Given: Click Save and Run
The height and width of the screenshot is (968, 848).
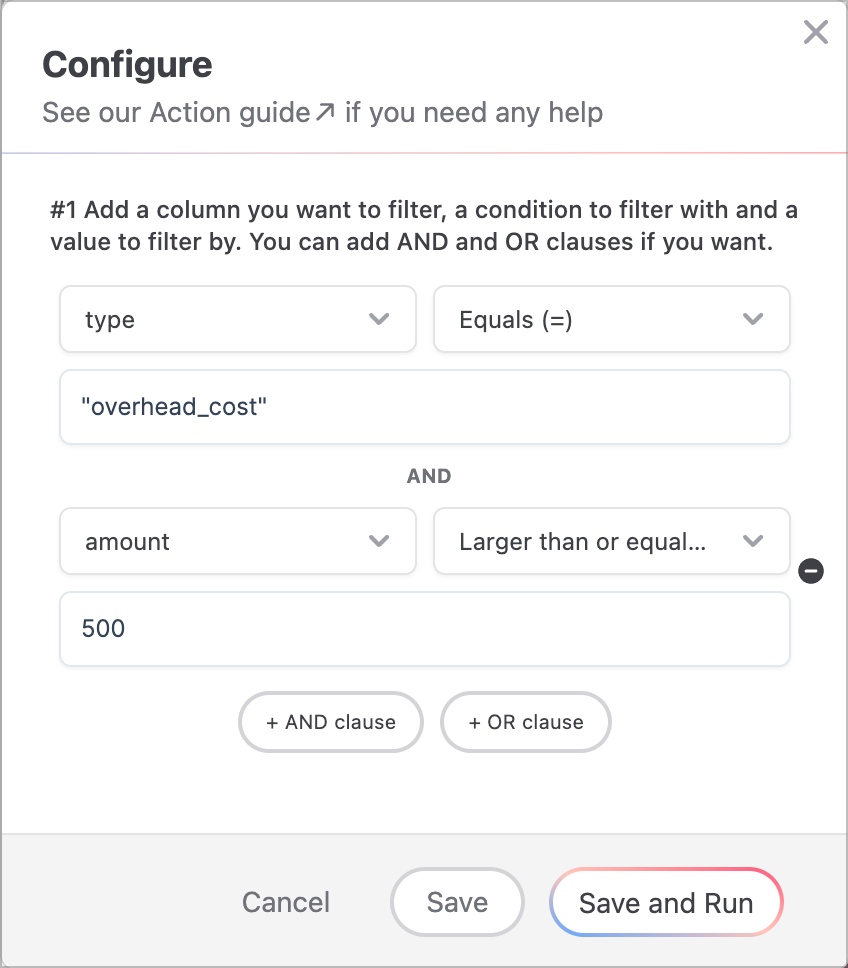Looking at the screenshot, I should pyautogui.click(x=666, y=902).
